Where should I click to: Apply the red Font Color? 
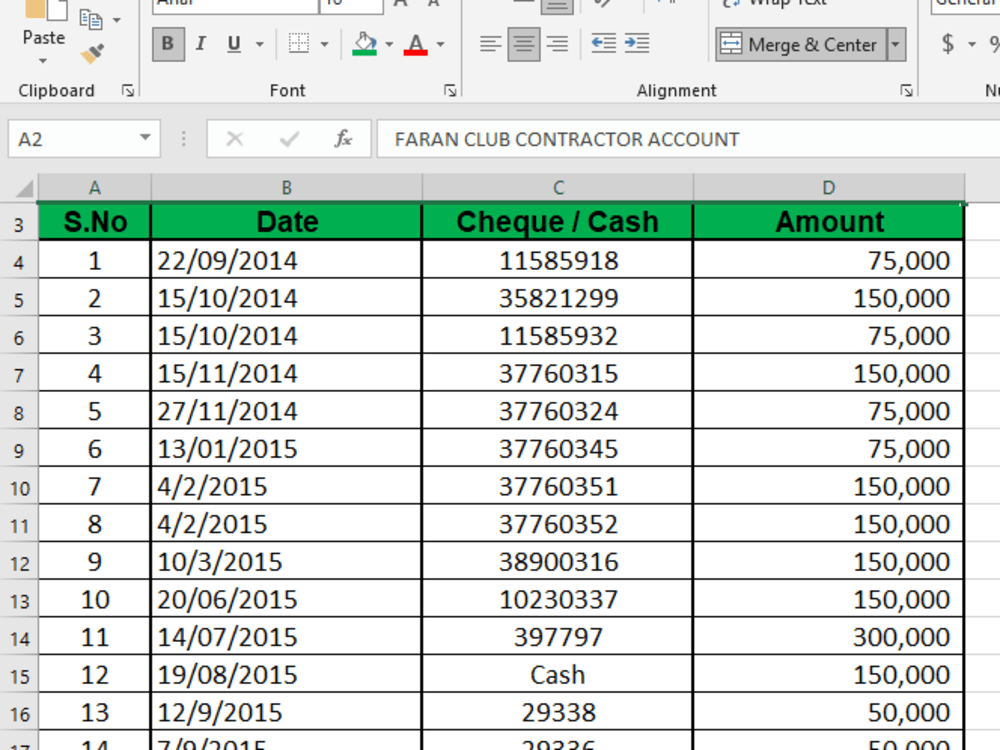tap(416, 44)
